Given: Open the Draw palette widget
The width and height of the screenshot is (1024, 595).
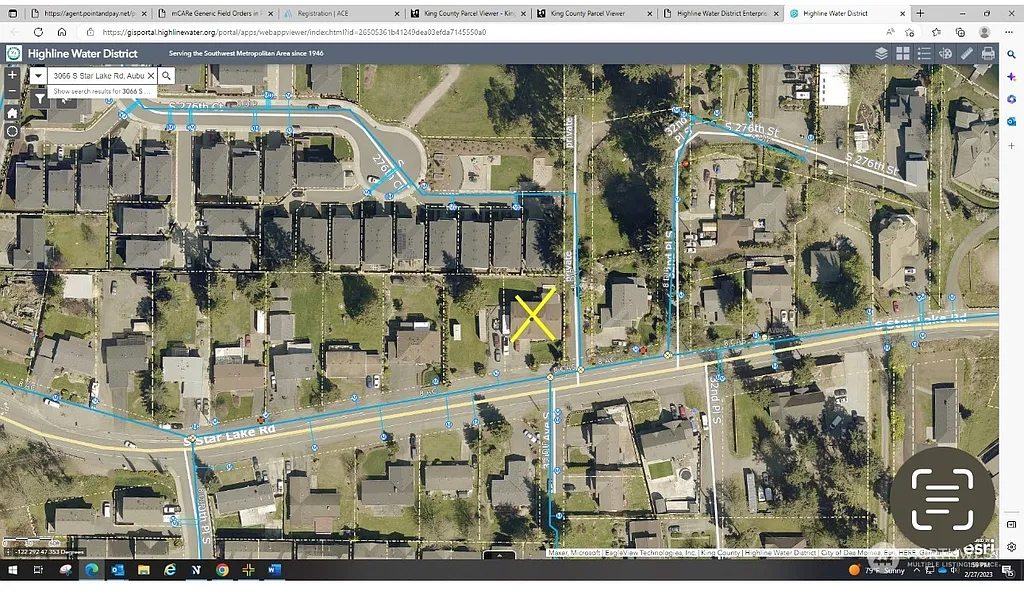Looking at the screenshot, I should pyautogui.click(x=946, y=54).
